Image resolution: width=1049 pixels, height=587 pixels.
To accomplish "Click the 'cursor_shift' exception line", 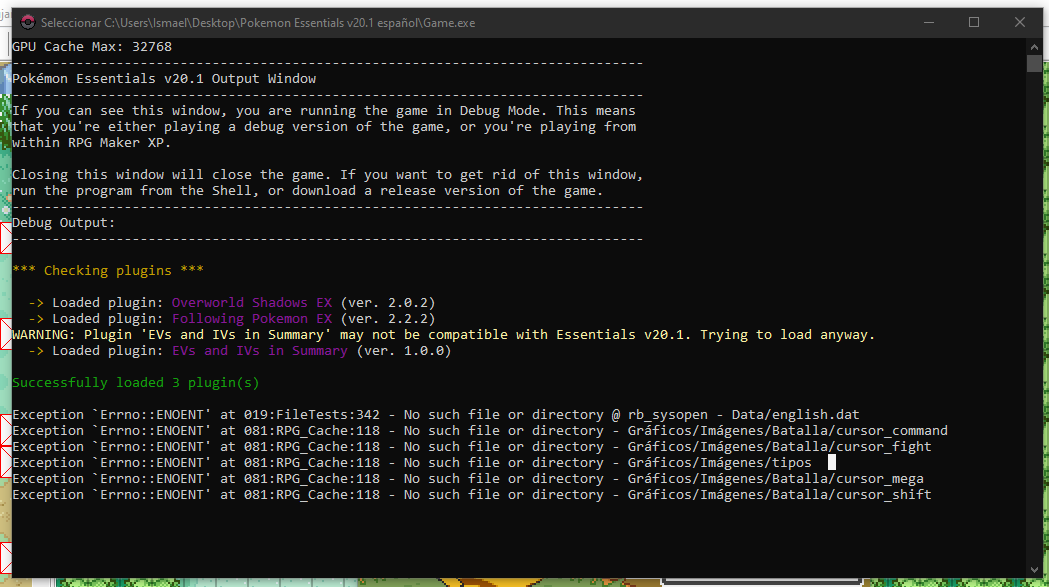I will coord(470,495).
